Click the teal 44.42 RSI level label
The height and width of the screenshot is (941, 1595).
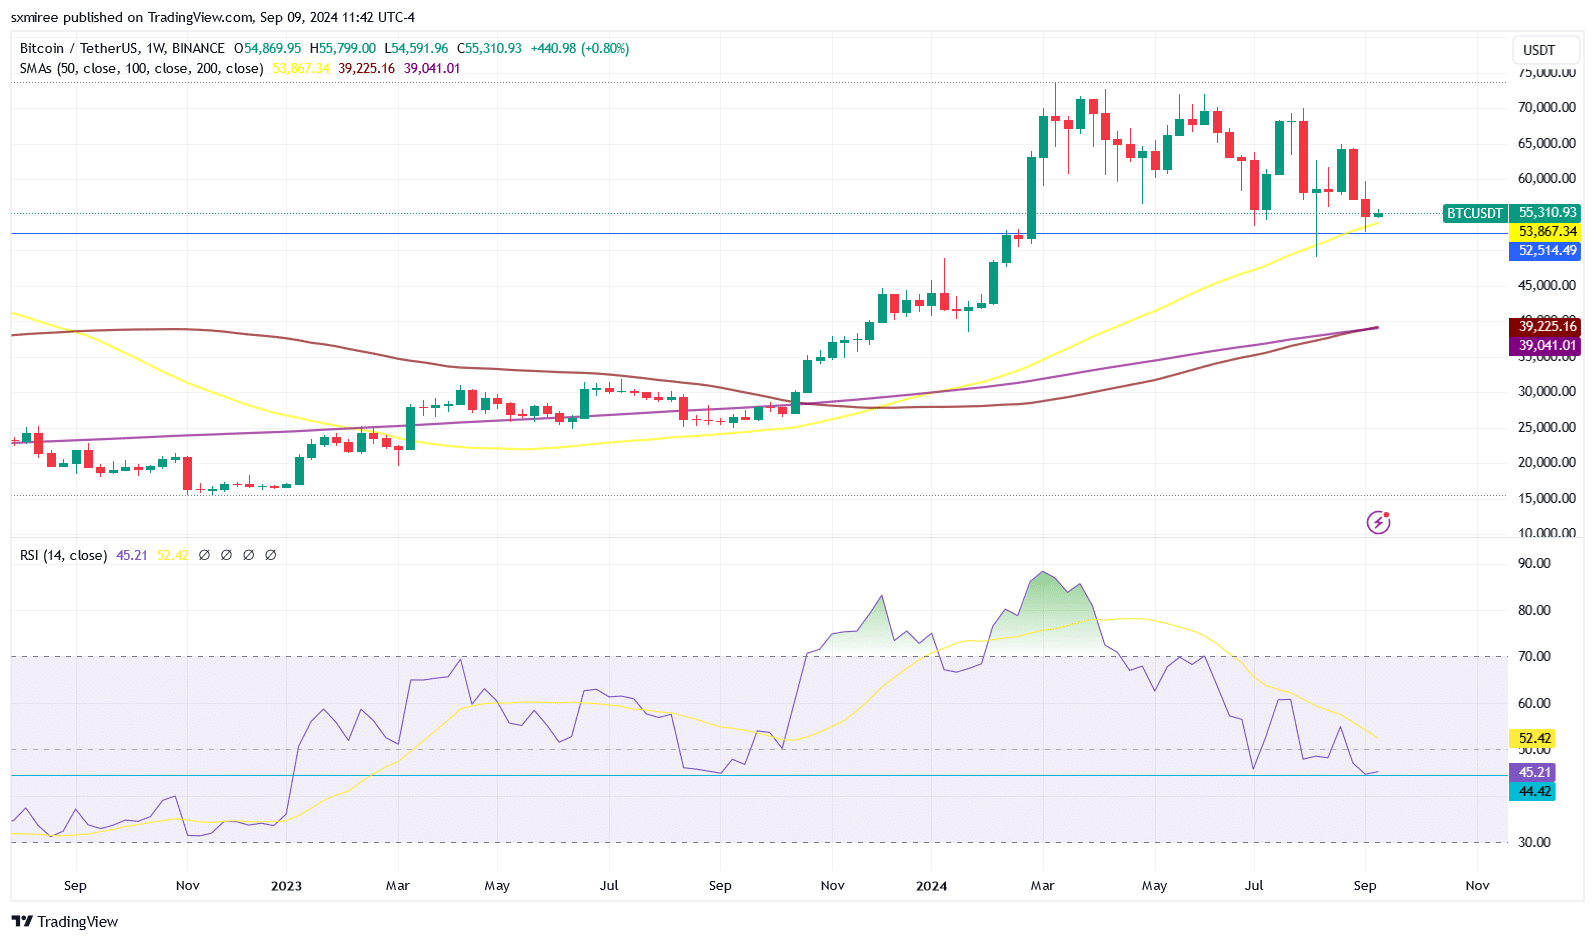[x=1532, y=792]
